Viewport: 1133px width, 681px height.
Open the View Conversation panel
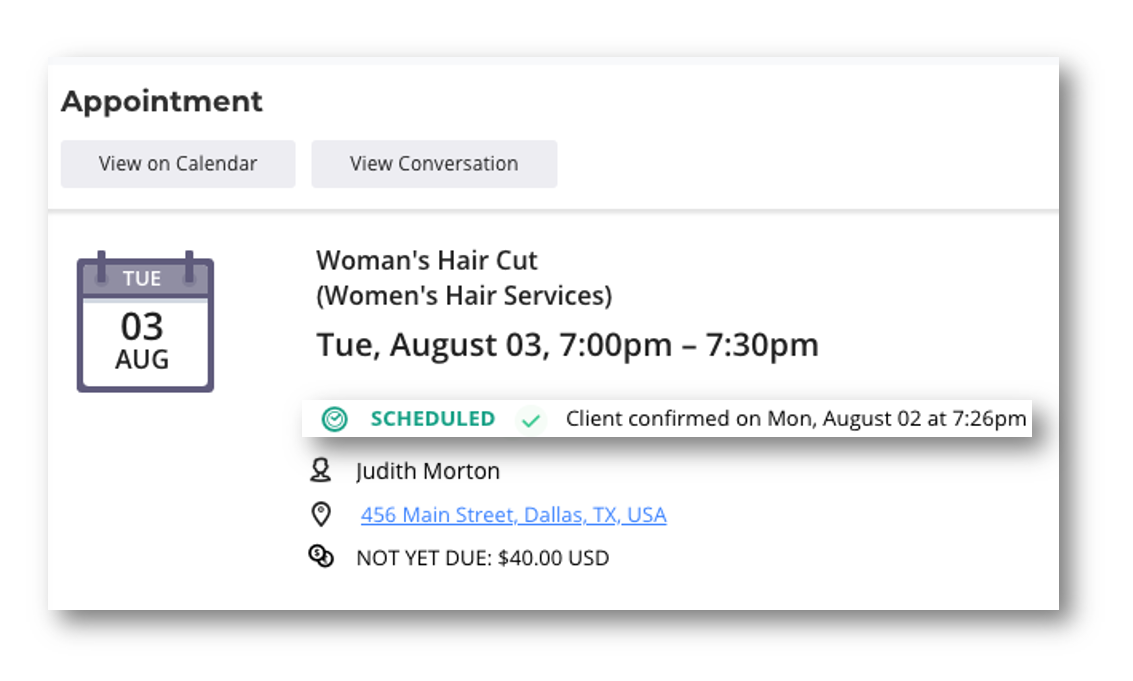click(433, 163)
